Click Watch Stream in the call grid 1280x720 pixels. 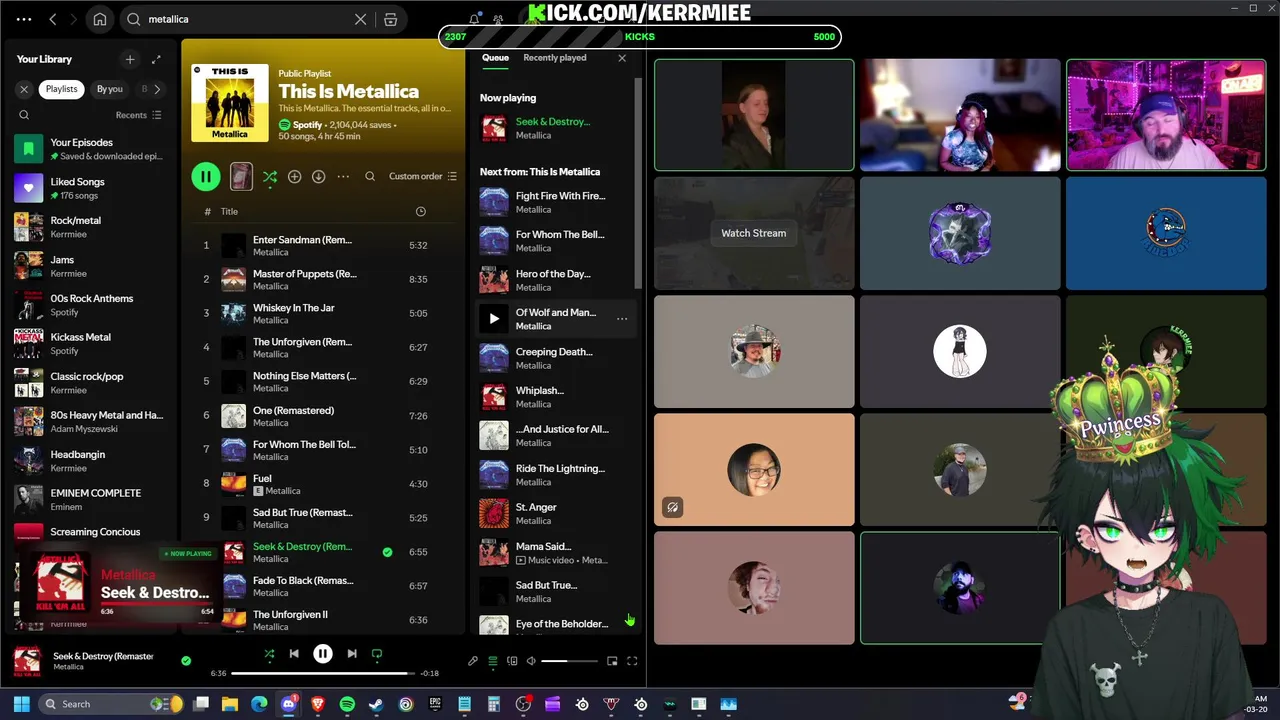754,233
